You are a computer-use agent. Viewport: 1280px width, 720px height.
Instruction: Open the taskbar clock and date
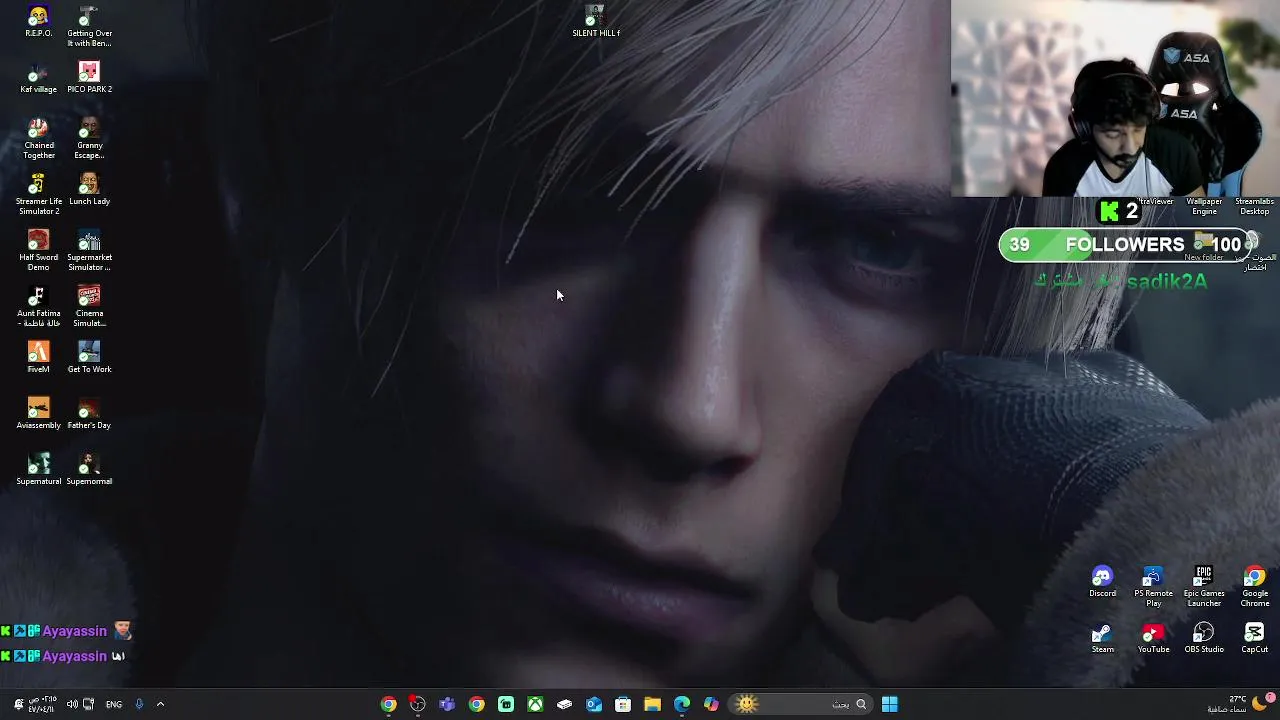(x=43, y=704)
